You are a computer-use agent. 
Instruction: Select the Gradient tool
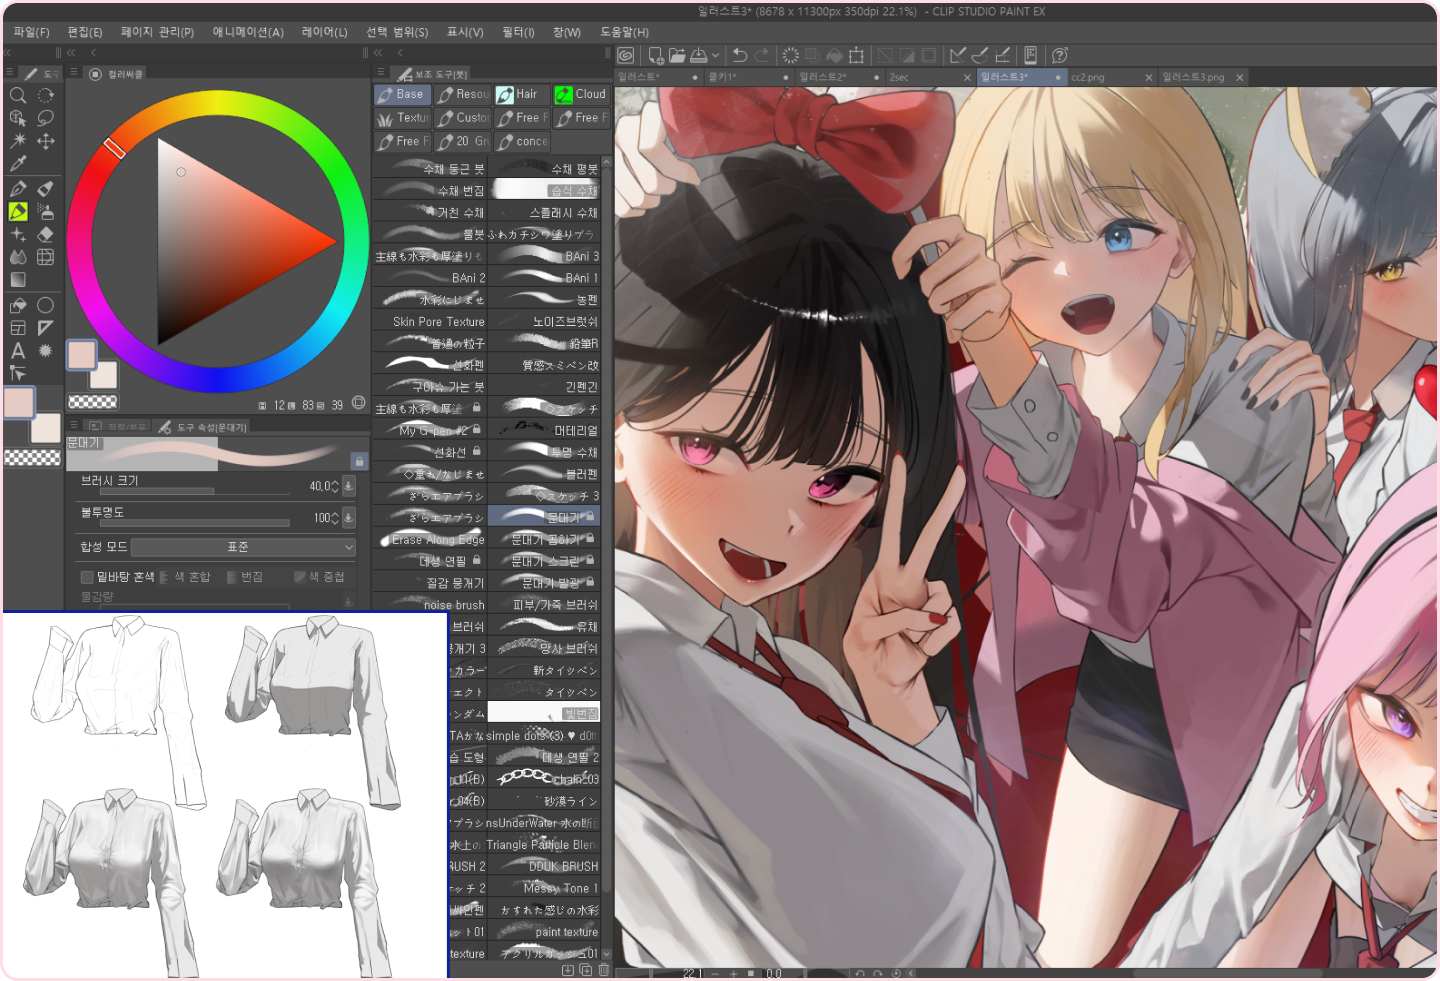click(18, 280)
